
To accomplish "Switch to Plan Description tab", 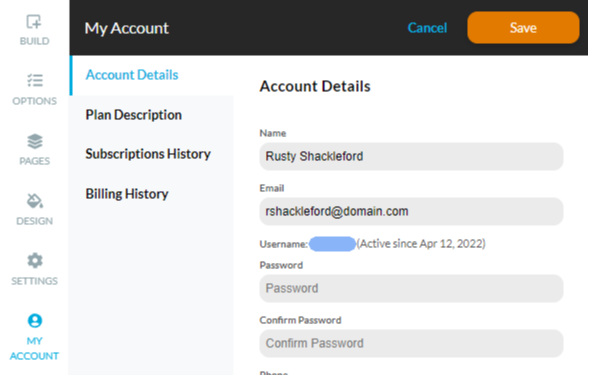I will pos(133,115).
